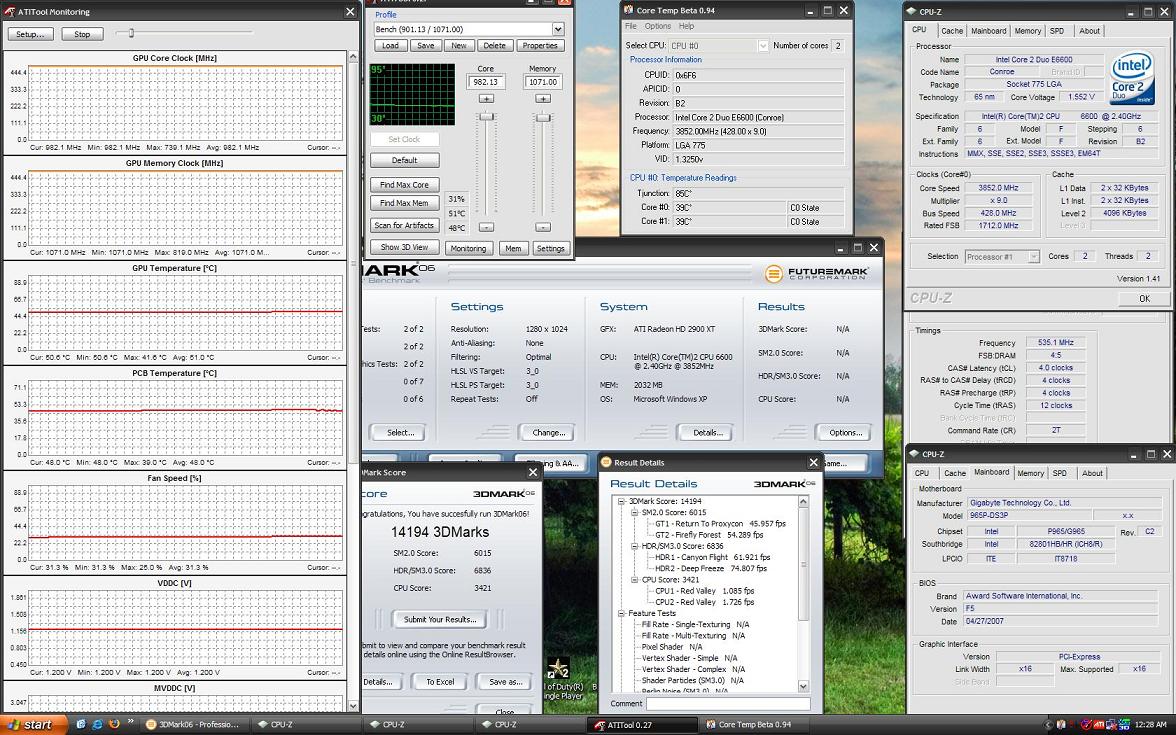This screenshot has height=735, width=1176.
Task: Click the Delete profile button in ATITool
Action: point(494,46)
